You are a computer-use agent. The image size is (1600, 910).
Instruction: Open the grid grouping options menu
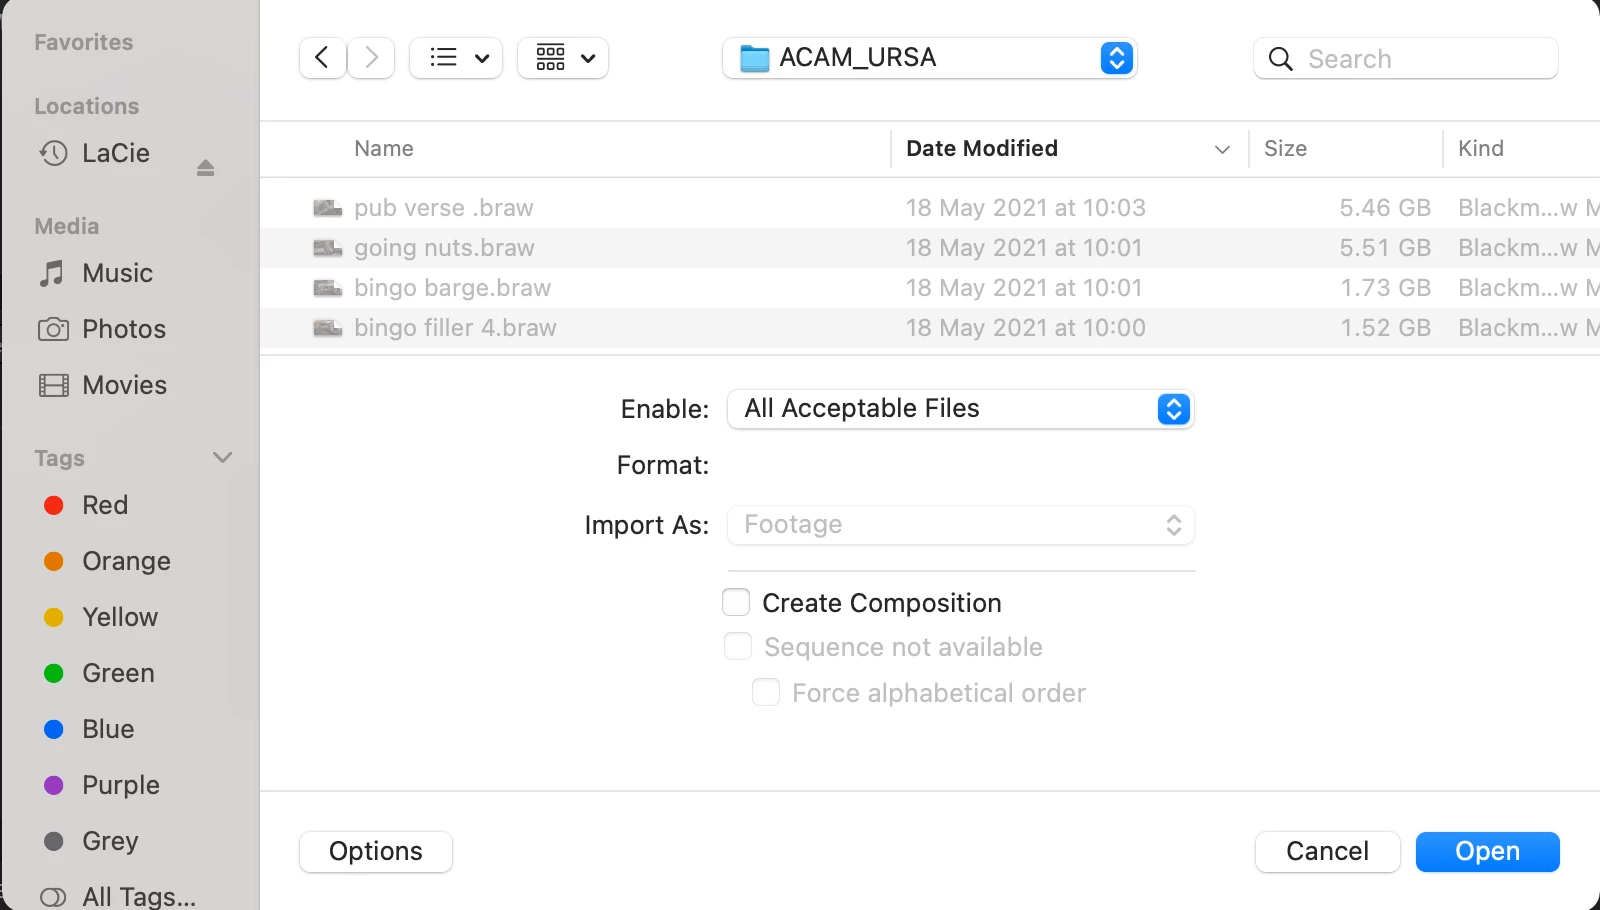pos(563,58)
